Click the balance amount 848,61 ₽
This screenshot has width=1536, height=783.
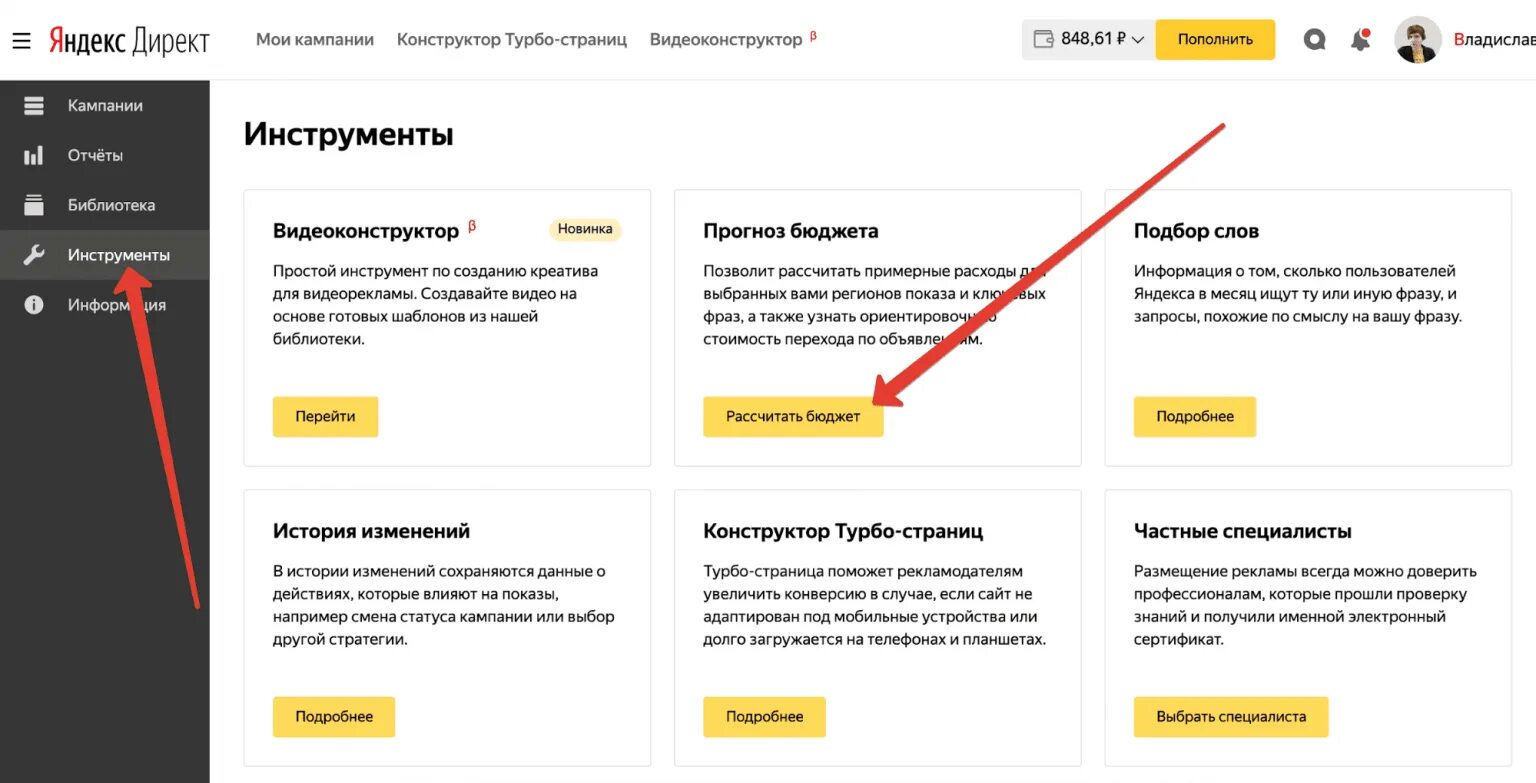tap(1094, 40)
